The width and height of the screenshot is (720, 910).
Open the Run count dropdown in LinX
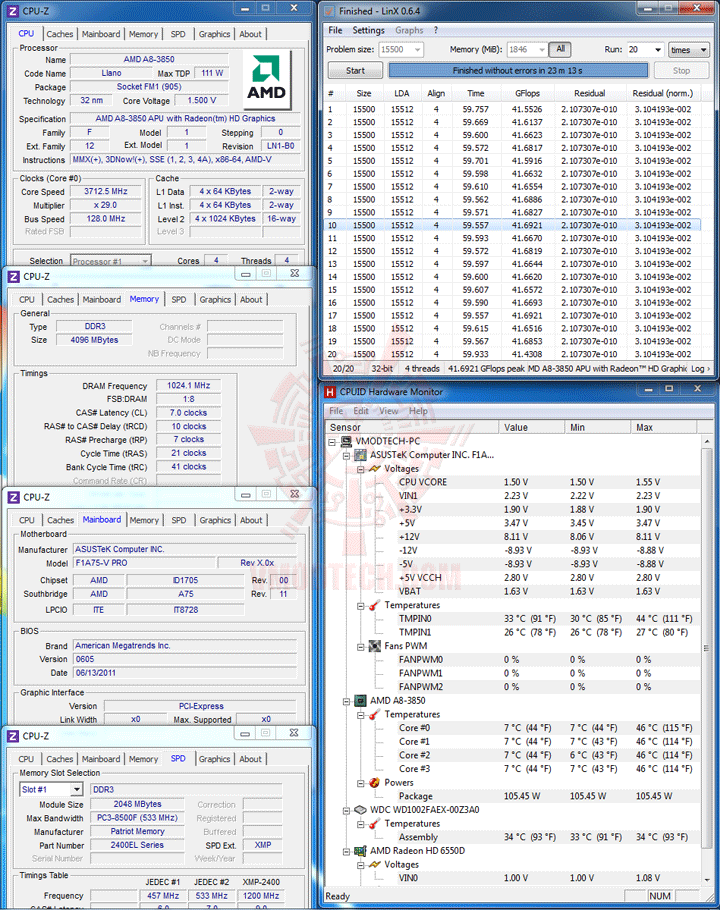658,50
